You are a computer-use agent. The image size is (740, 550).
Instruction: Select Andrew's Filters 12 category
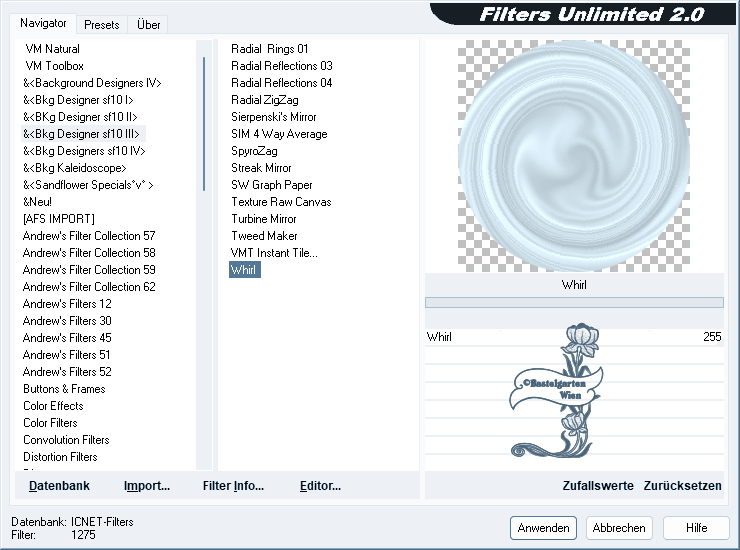[67, 304]
